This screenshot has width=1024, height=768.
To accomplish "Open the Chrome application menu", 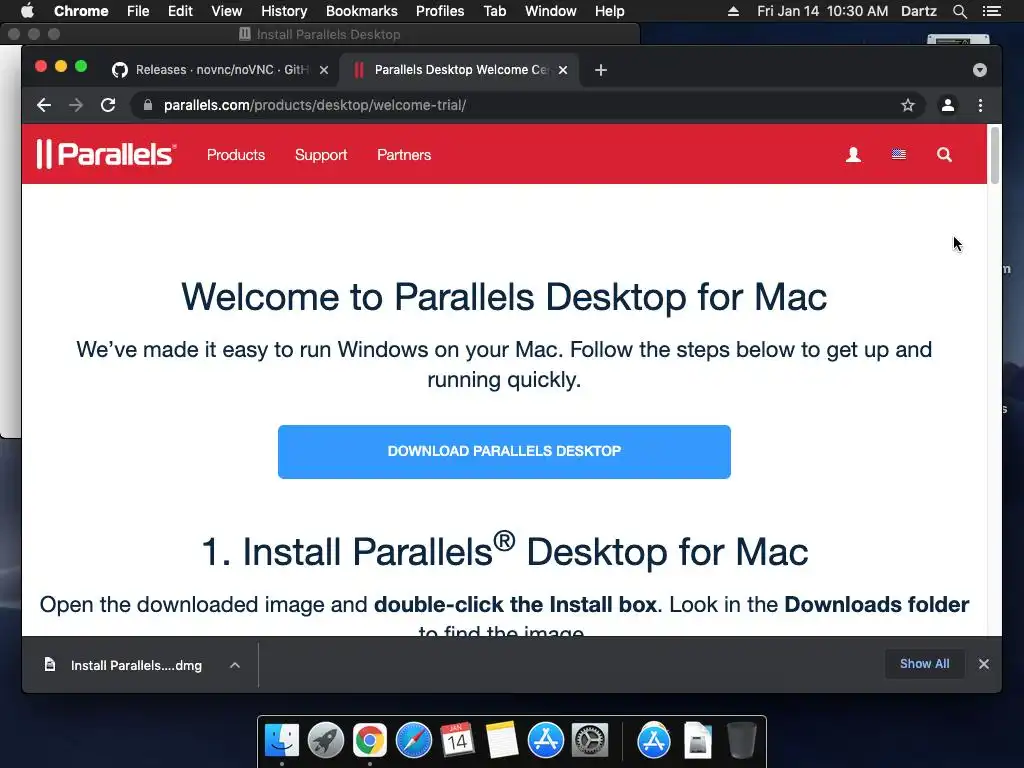I will [81, 11].
